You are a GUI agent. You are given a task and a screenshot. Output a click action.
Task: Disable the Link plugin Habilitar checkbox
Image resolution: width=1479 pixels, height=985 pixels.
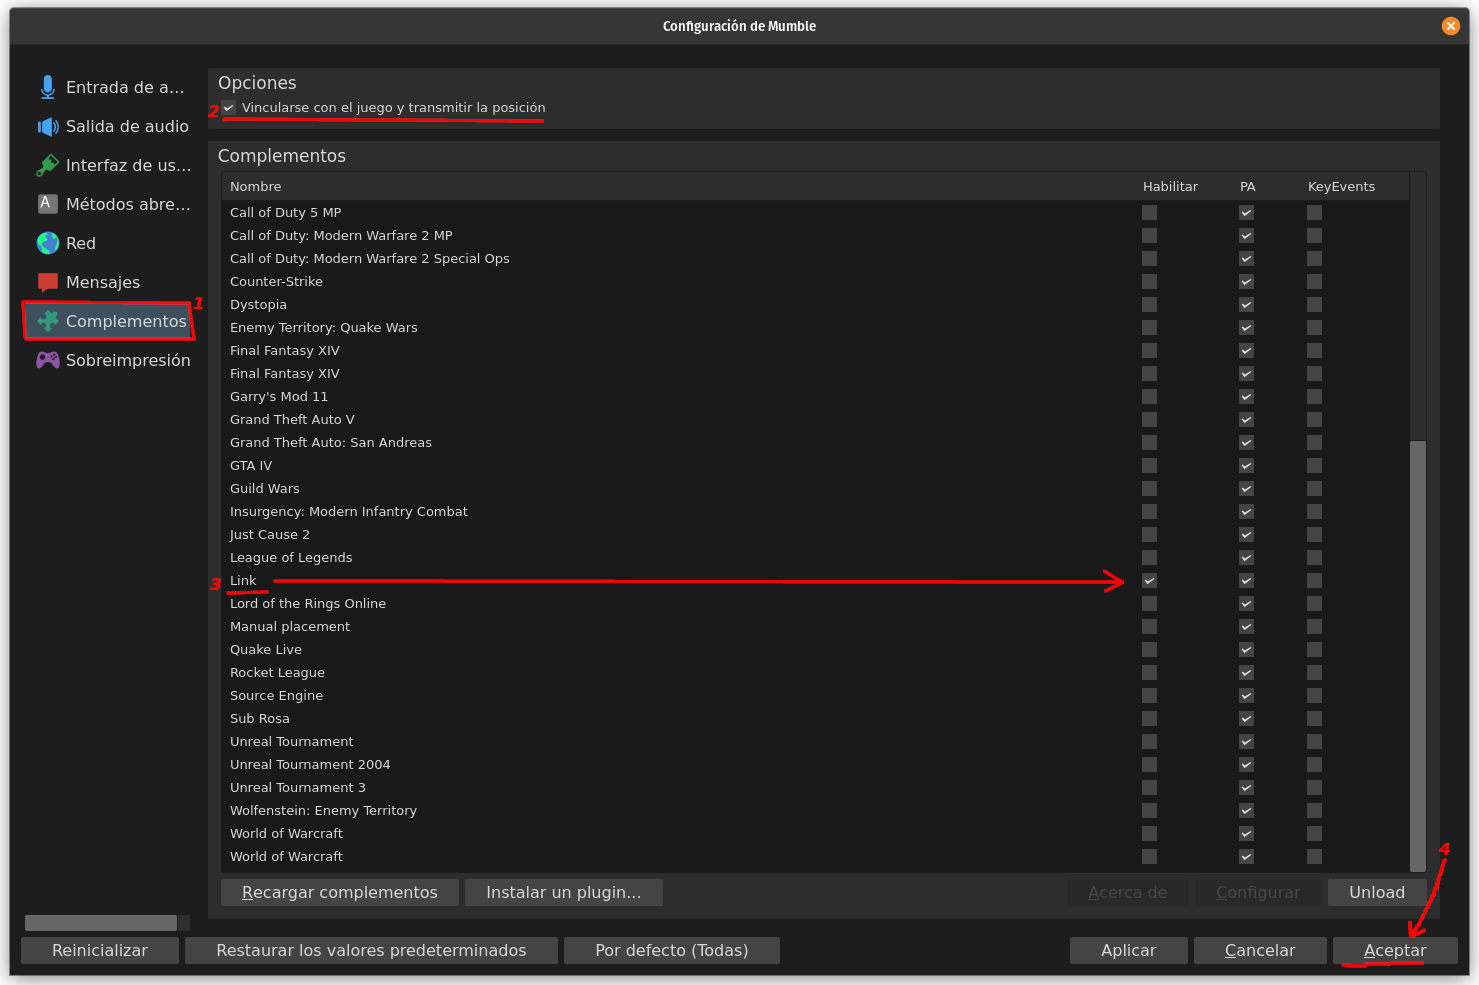coord(1149,581)
